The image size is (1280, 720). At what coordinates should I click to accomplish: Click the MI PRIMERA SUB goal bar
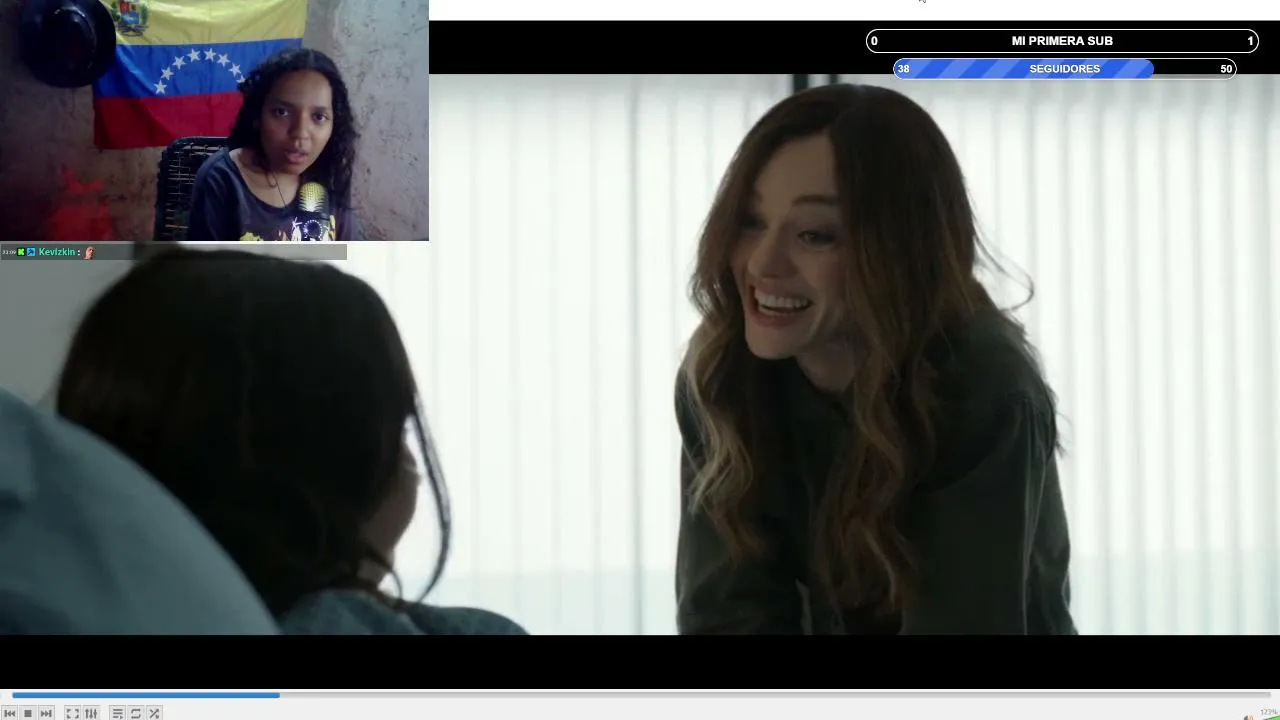pos(1062,41)
